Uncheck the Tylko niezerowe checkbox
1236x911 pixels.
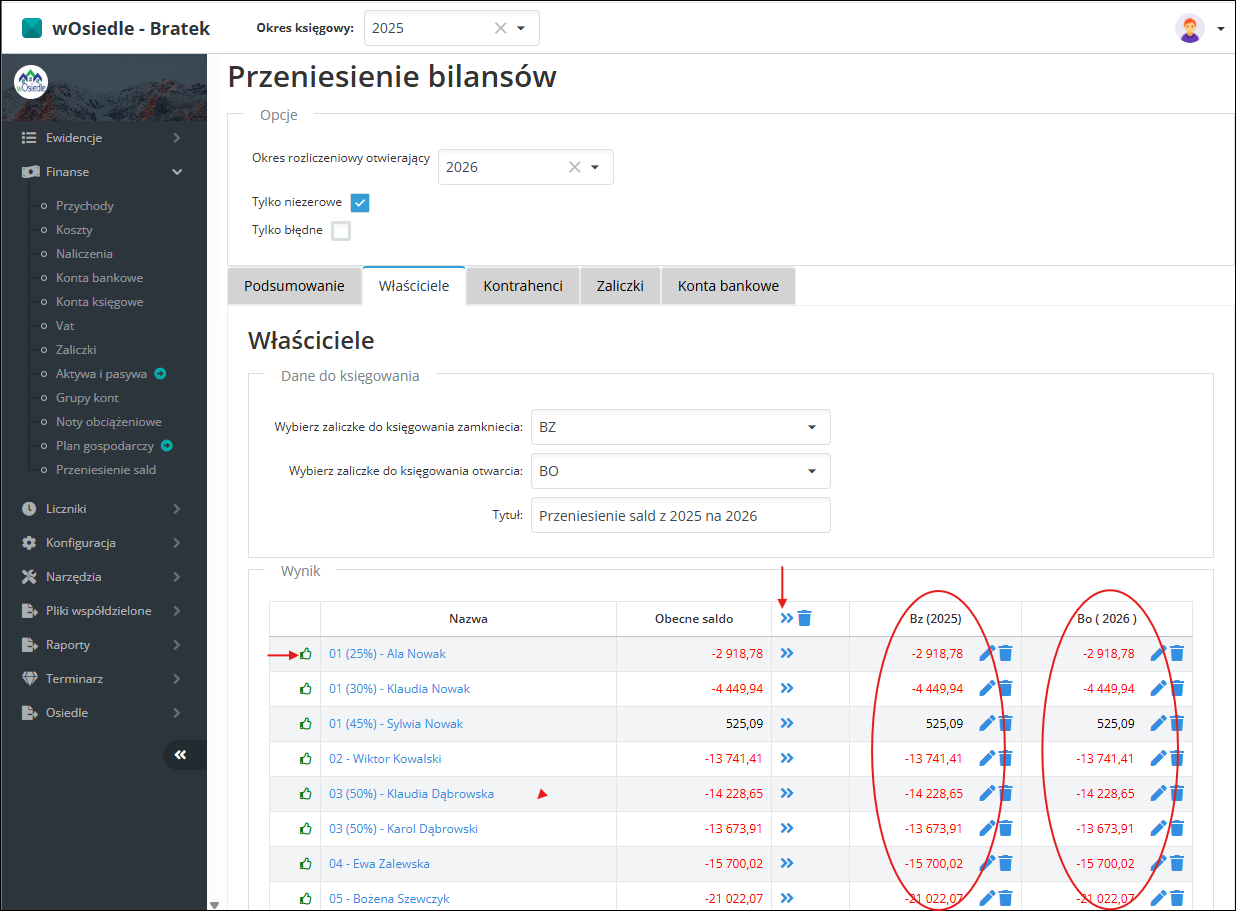[x=360, y=202]
